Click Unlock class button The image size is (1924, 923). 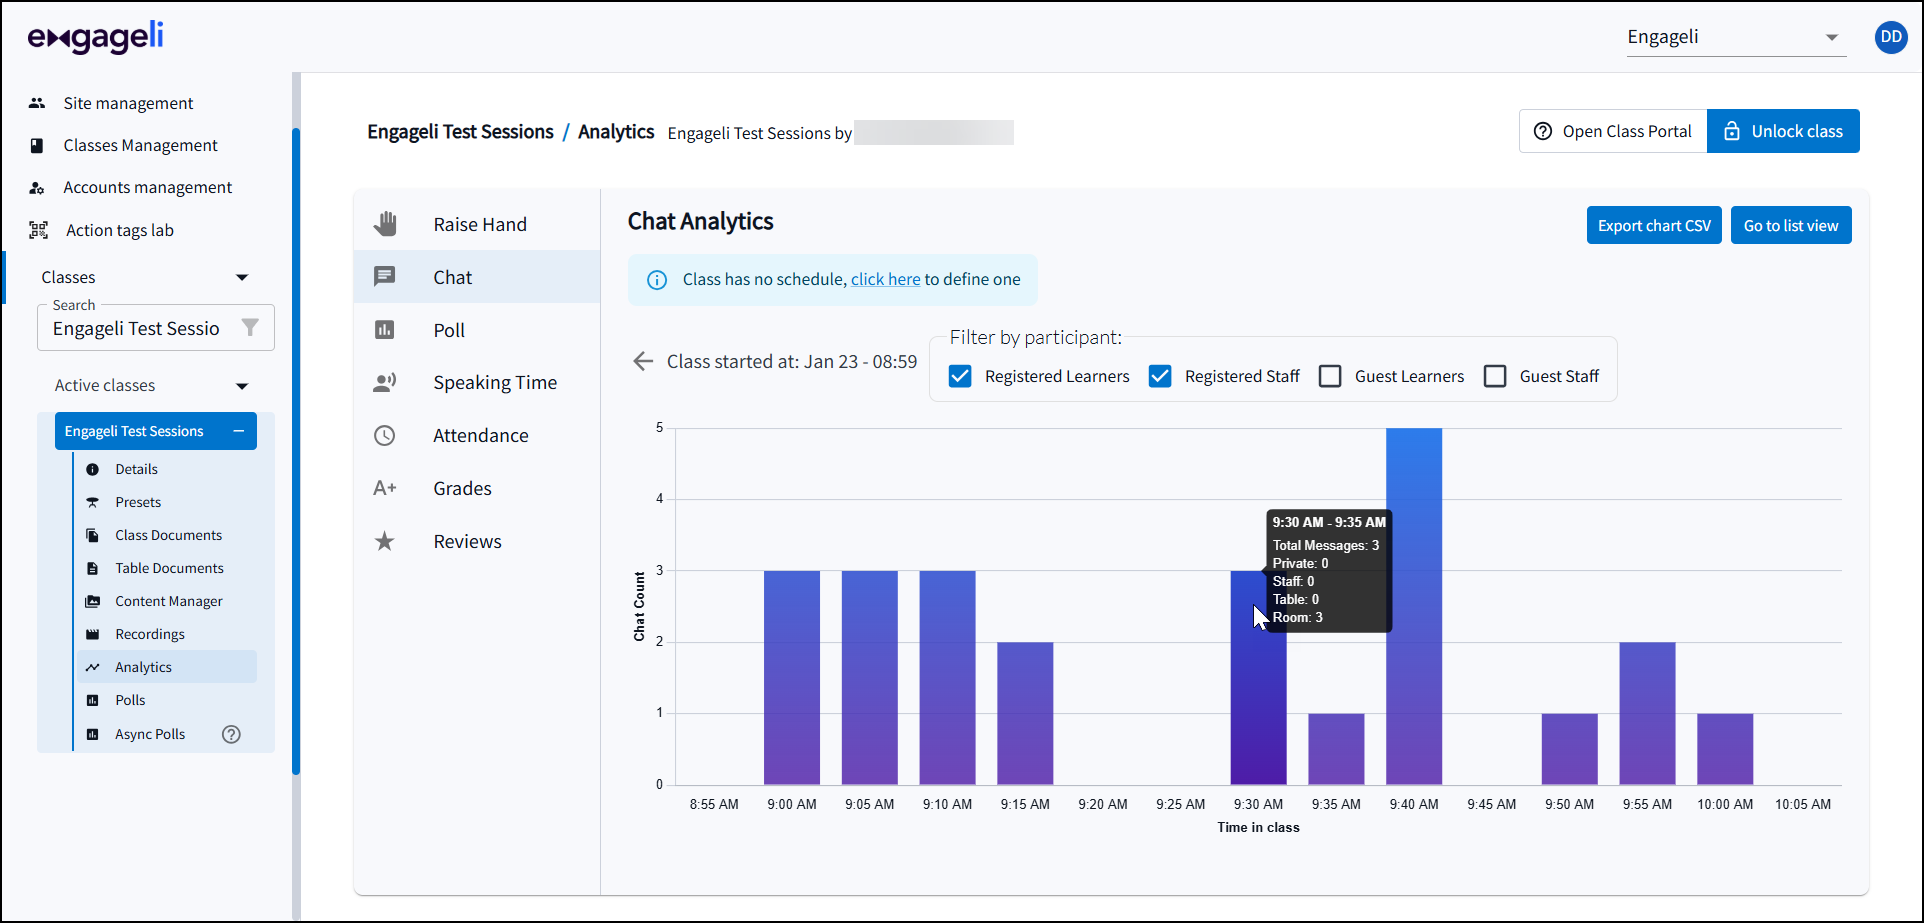click(1783, 131)
